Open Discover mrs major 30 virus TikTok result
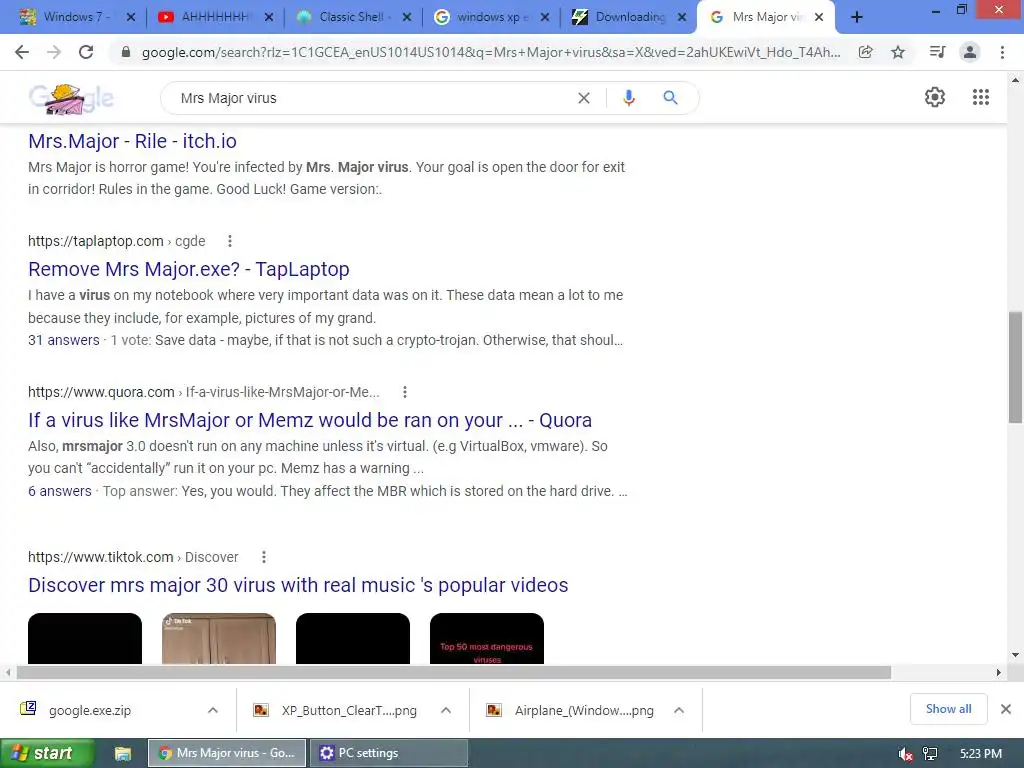The width and height of the screenshot is (1024, 768). [298, 585]
